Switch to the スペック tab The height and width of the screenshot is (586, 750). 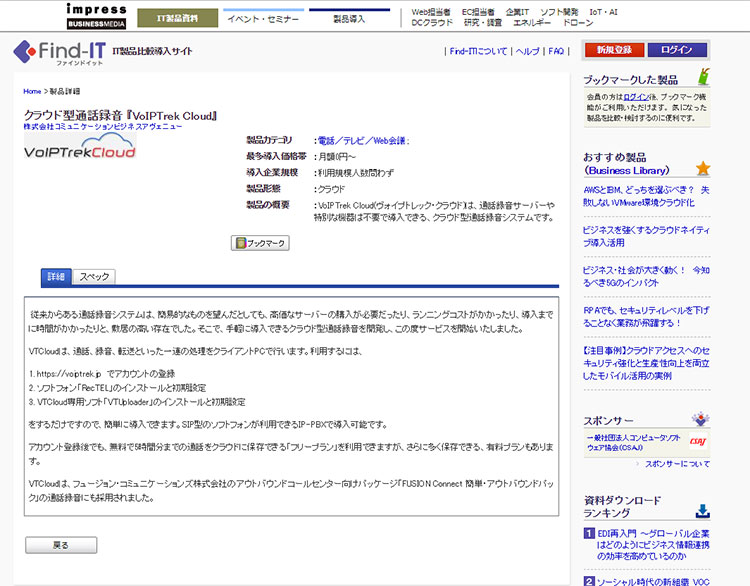point(95,276)
